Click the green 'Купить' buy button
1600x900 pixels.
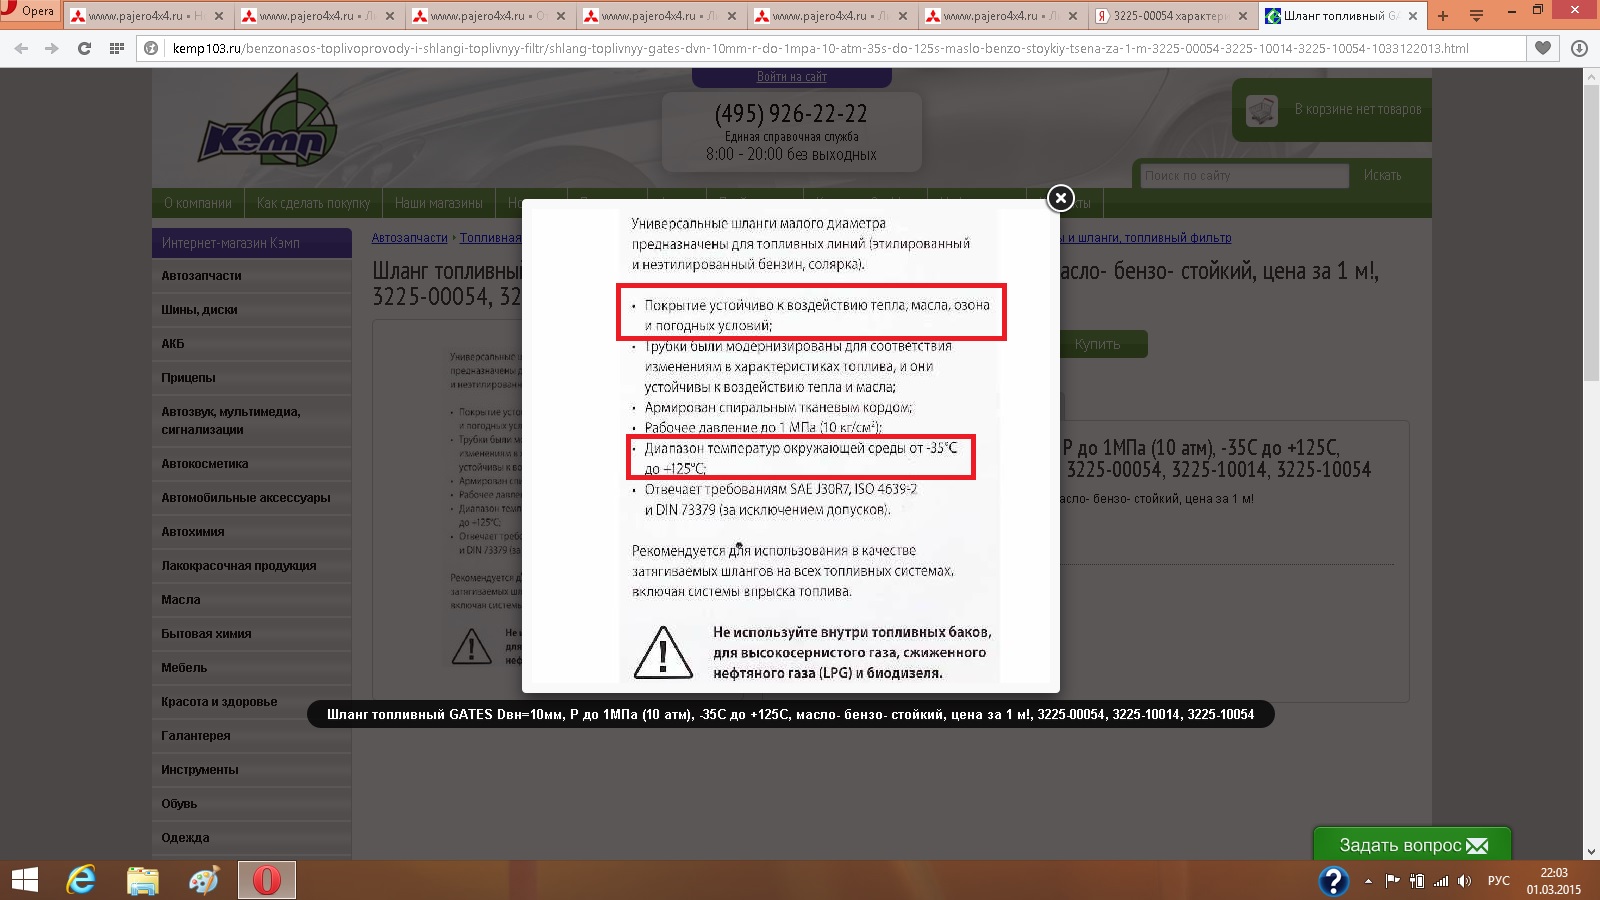click(x=1097, y=344)
